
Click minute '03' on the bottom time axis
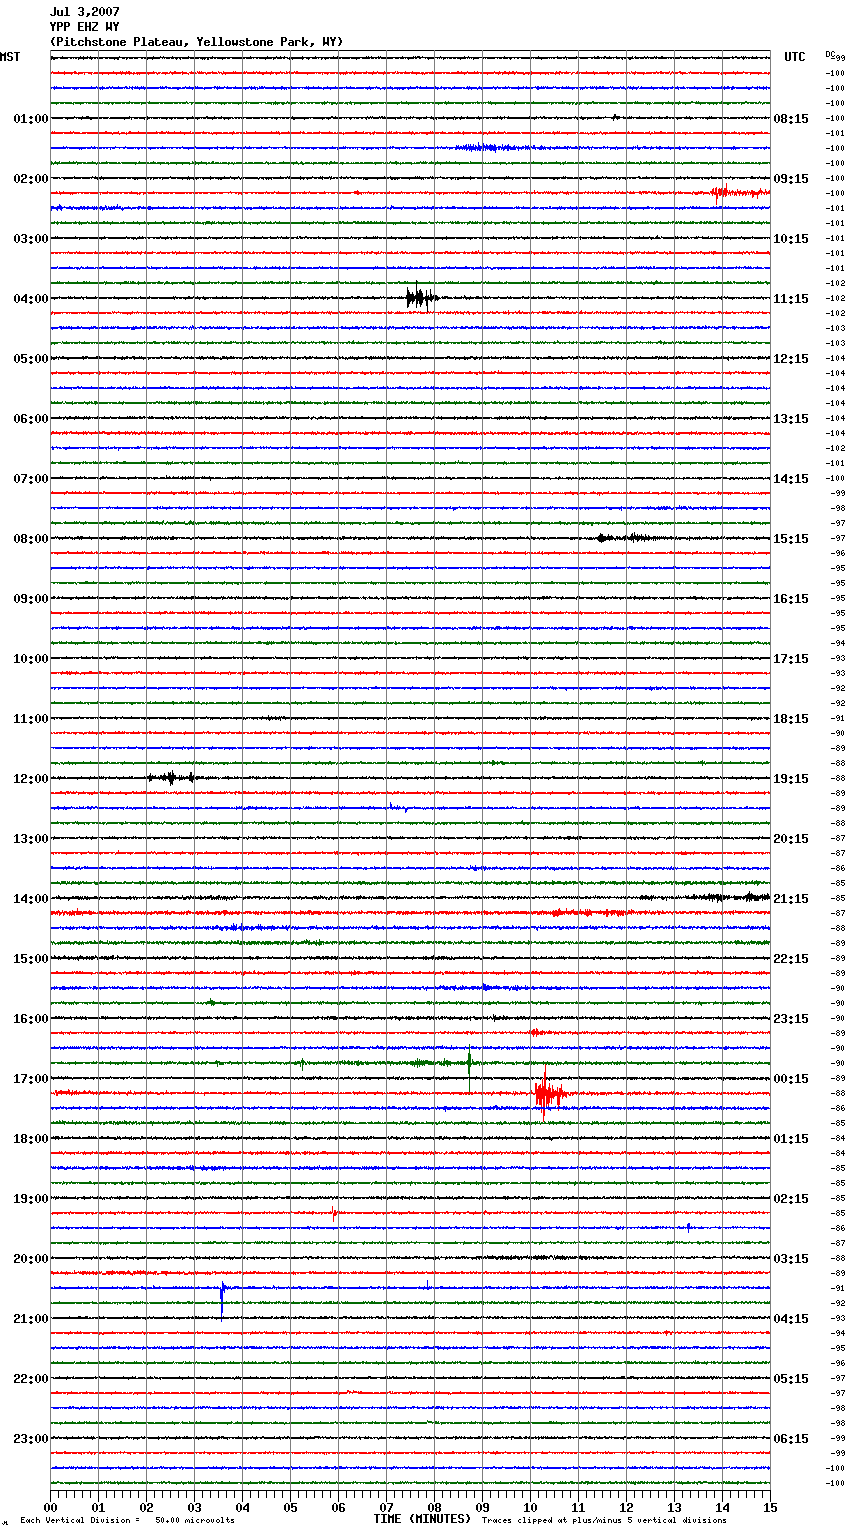pos(194,1507)
